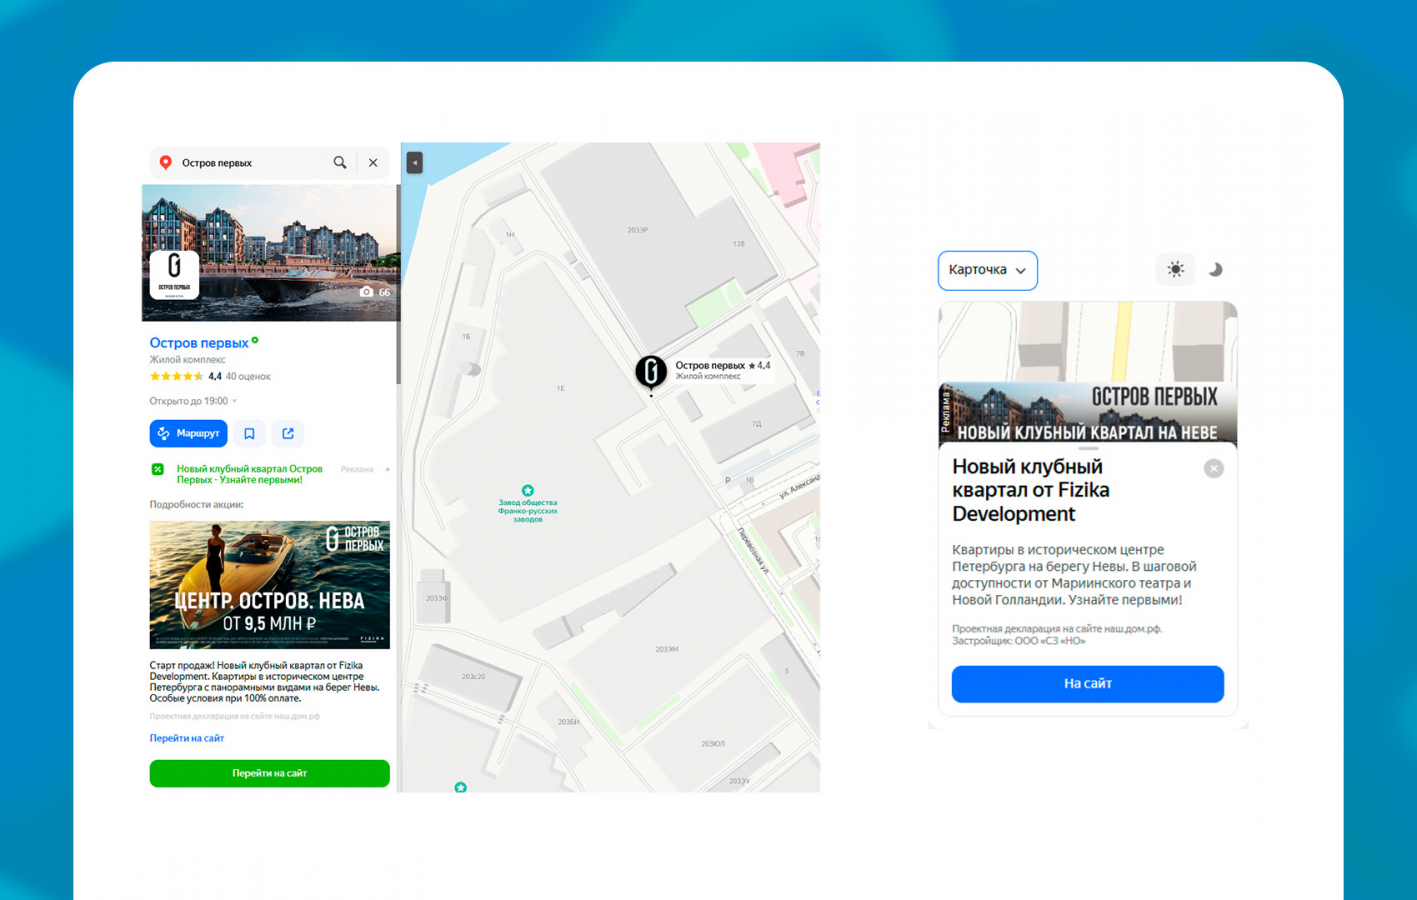The height and width of the screenshot is (900, 1417).
Task: Click the building labeled 203ЭМ on map
Action: point(667,649)
